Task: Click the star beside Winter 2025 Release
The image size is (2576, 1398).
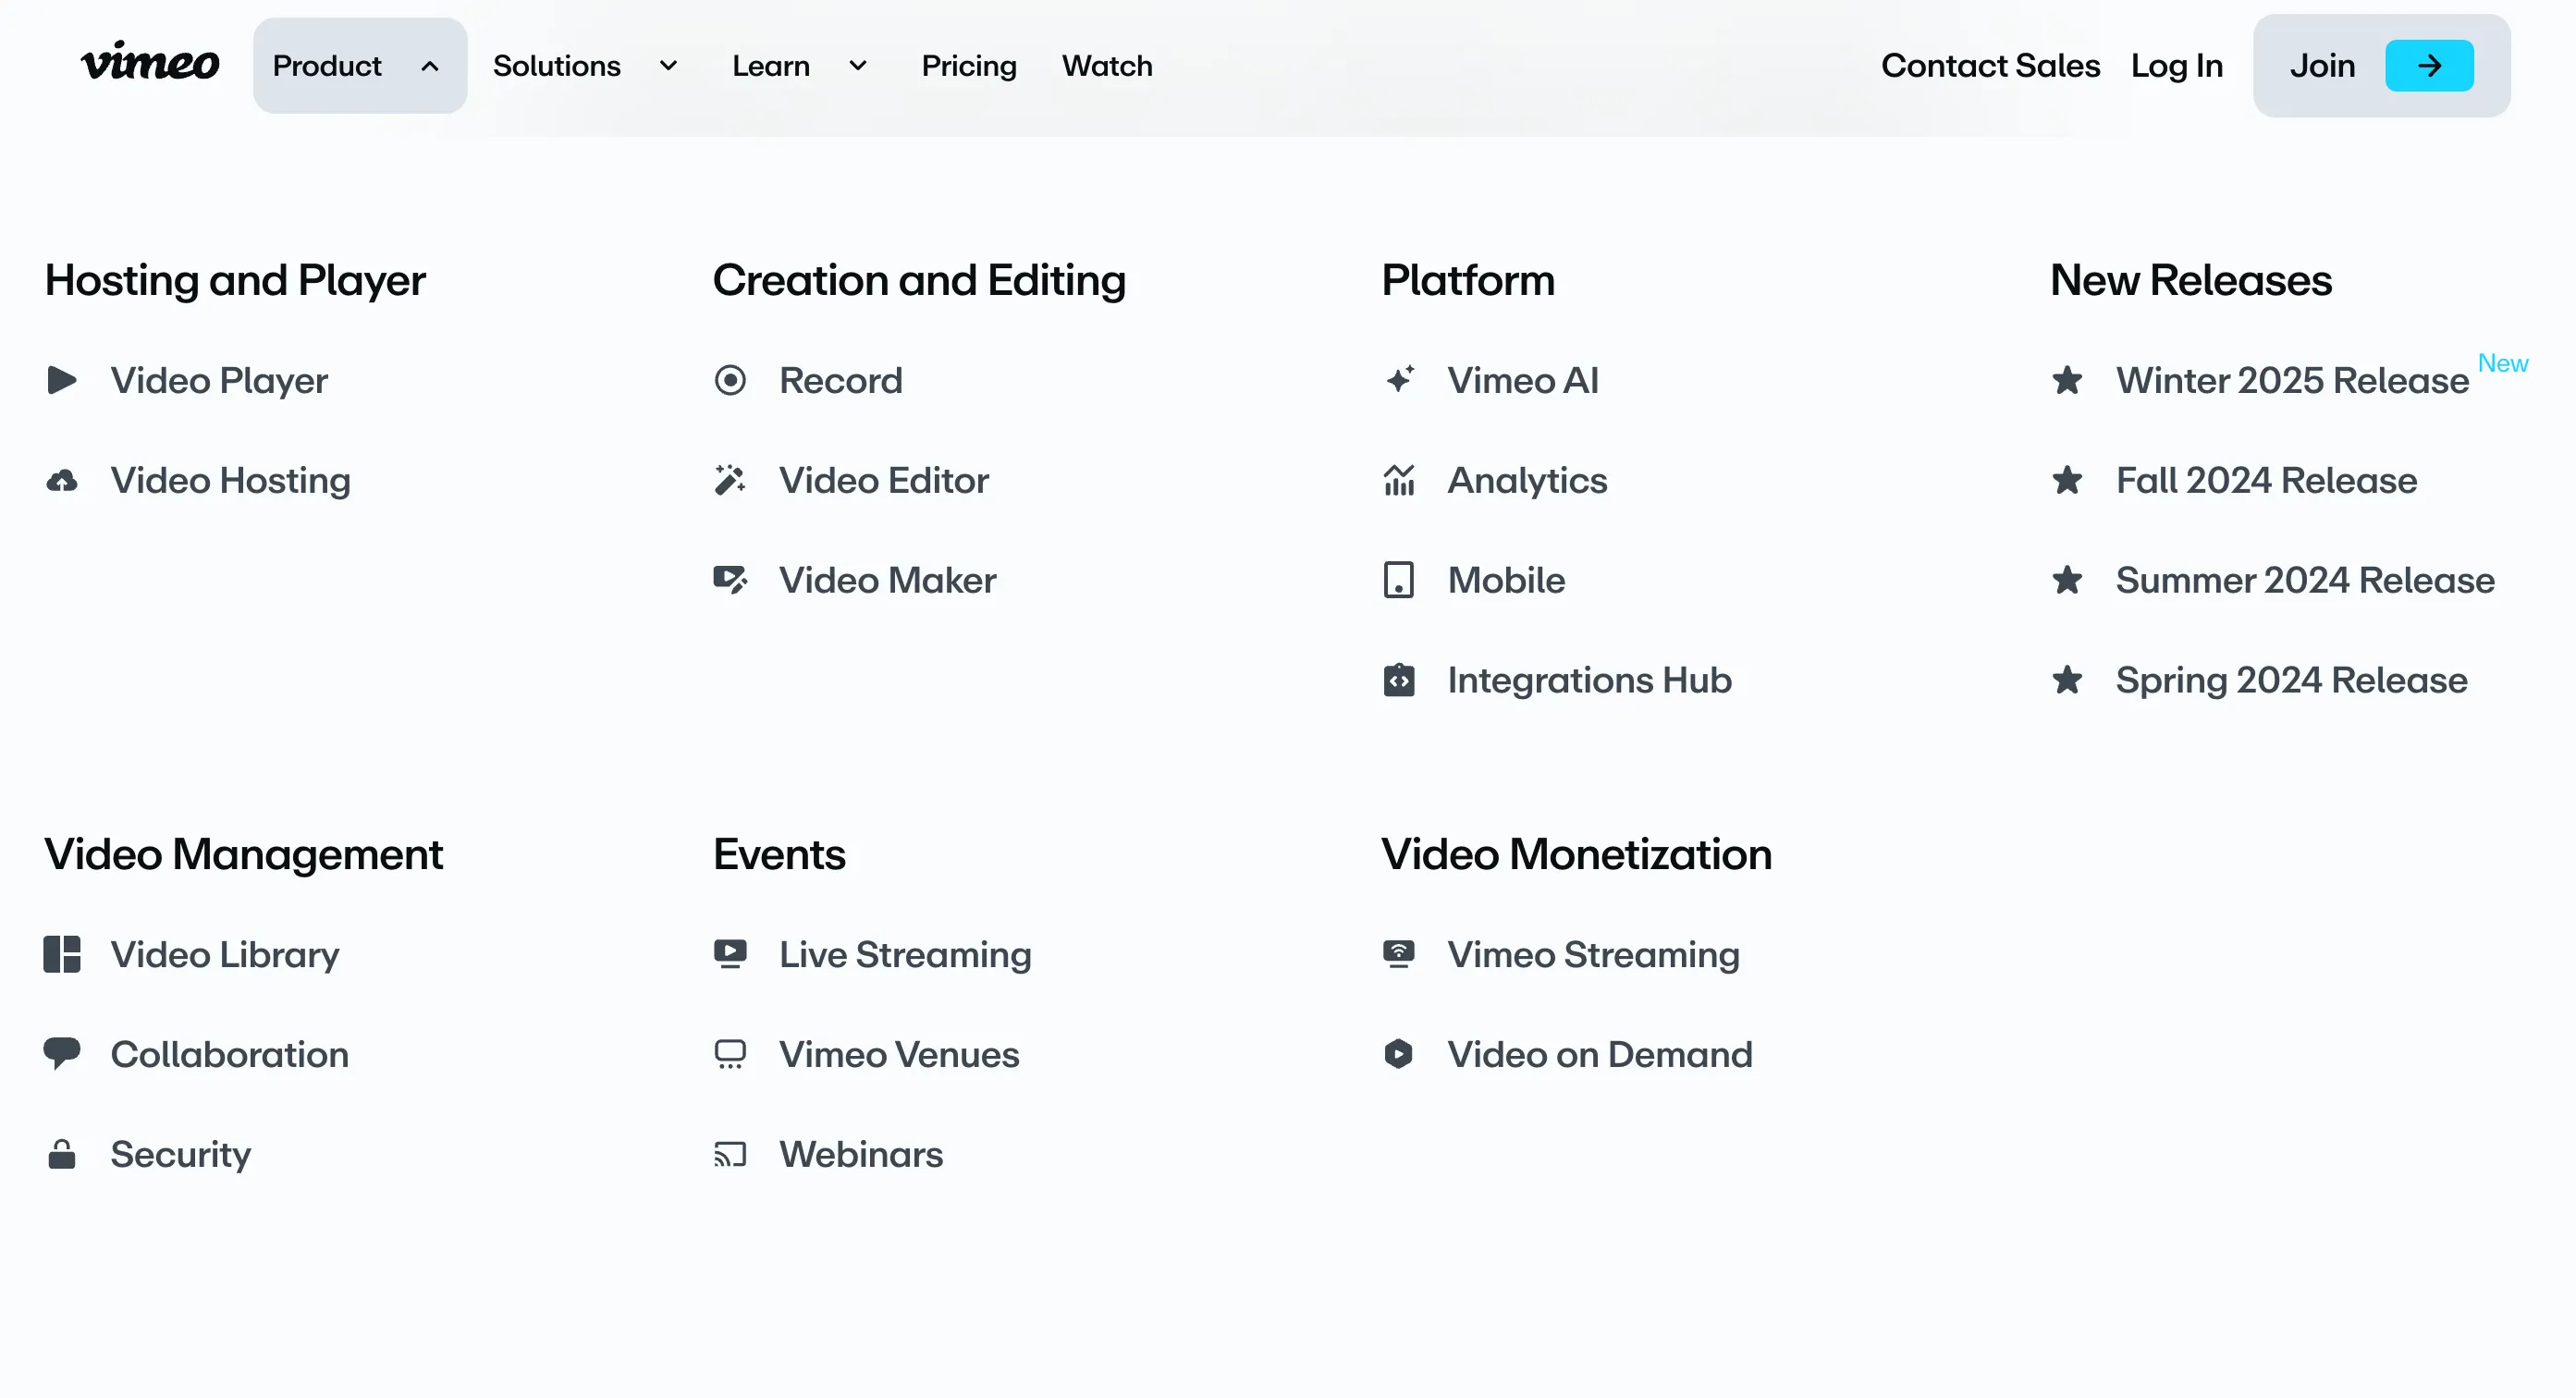Action: 2067,380
